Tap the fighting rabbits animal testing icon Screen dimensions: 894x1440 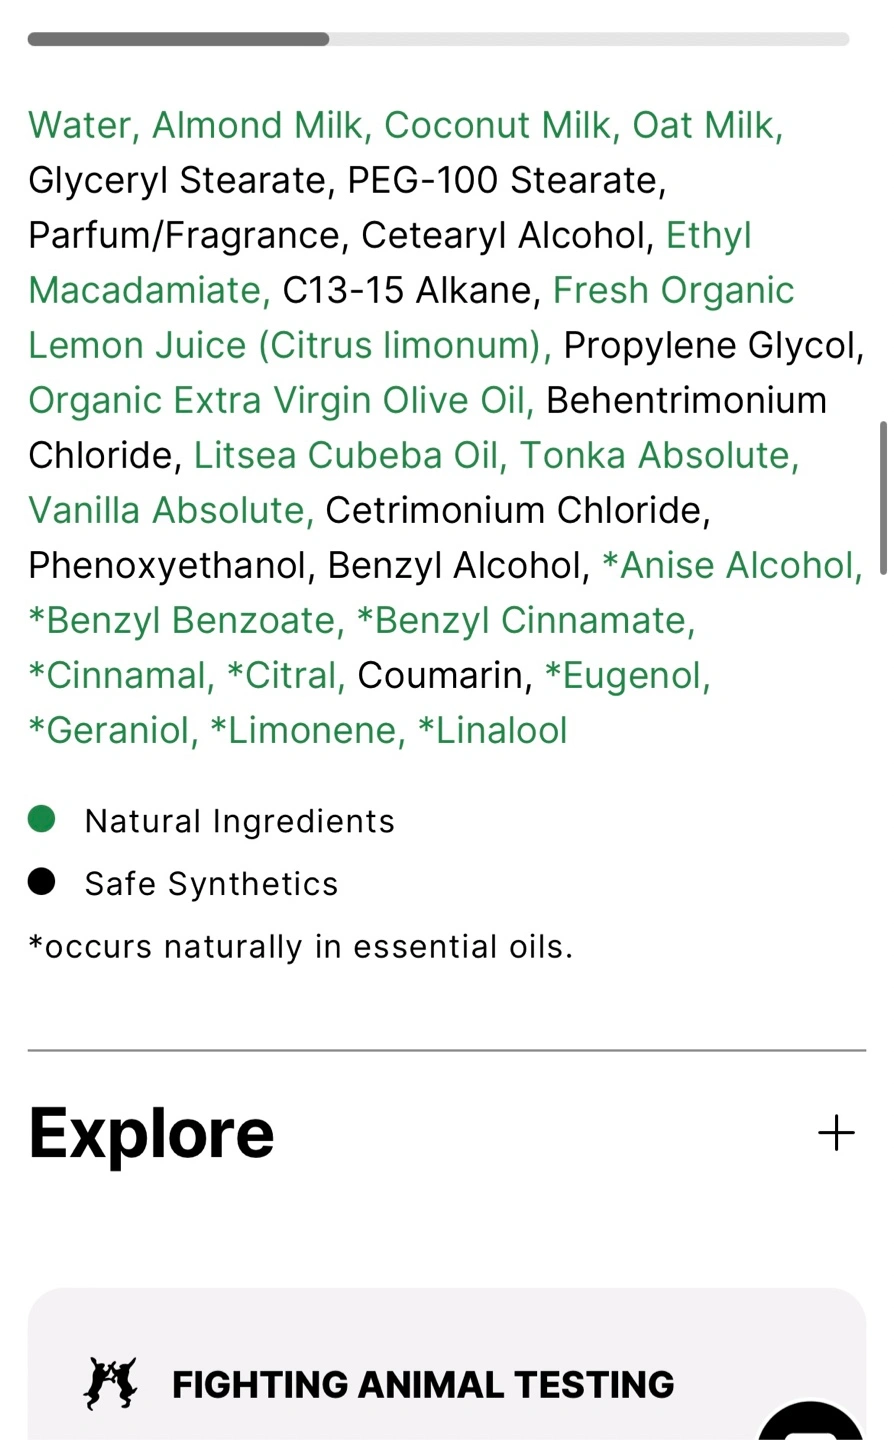click(110, 1384)
